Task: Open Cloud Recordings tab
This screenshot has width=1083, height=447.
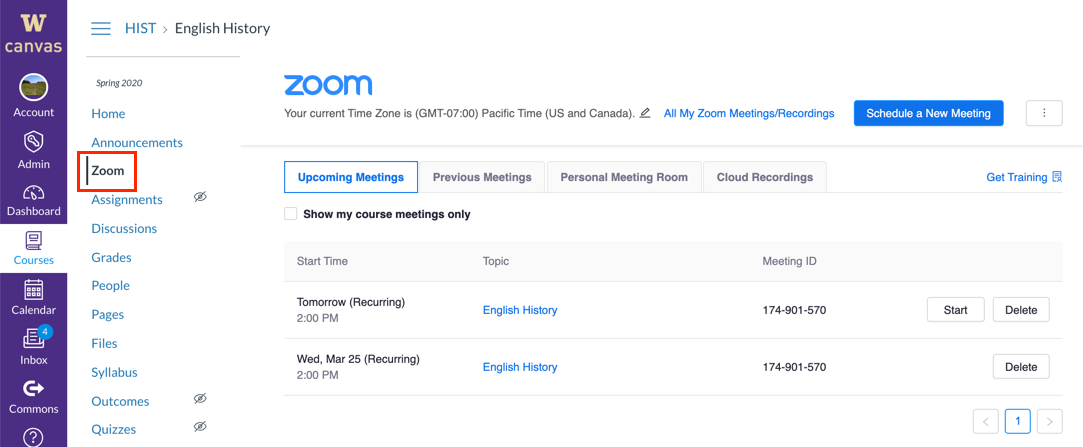Action: click(x=765, y=177)
